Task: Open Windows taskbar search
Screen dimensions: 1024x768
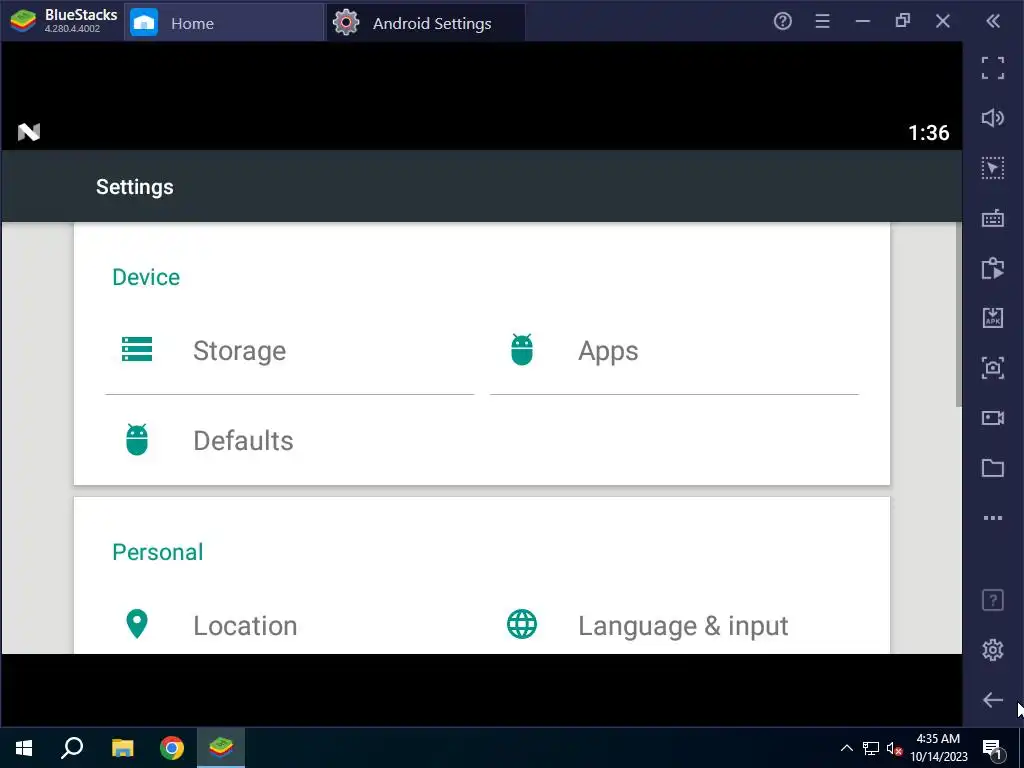Action: 72,748
